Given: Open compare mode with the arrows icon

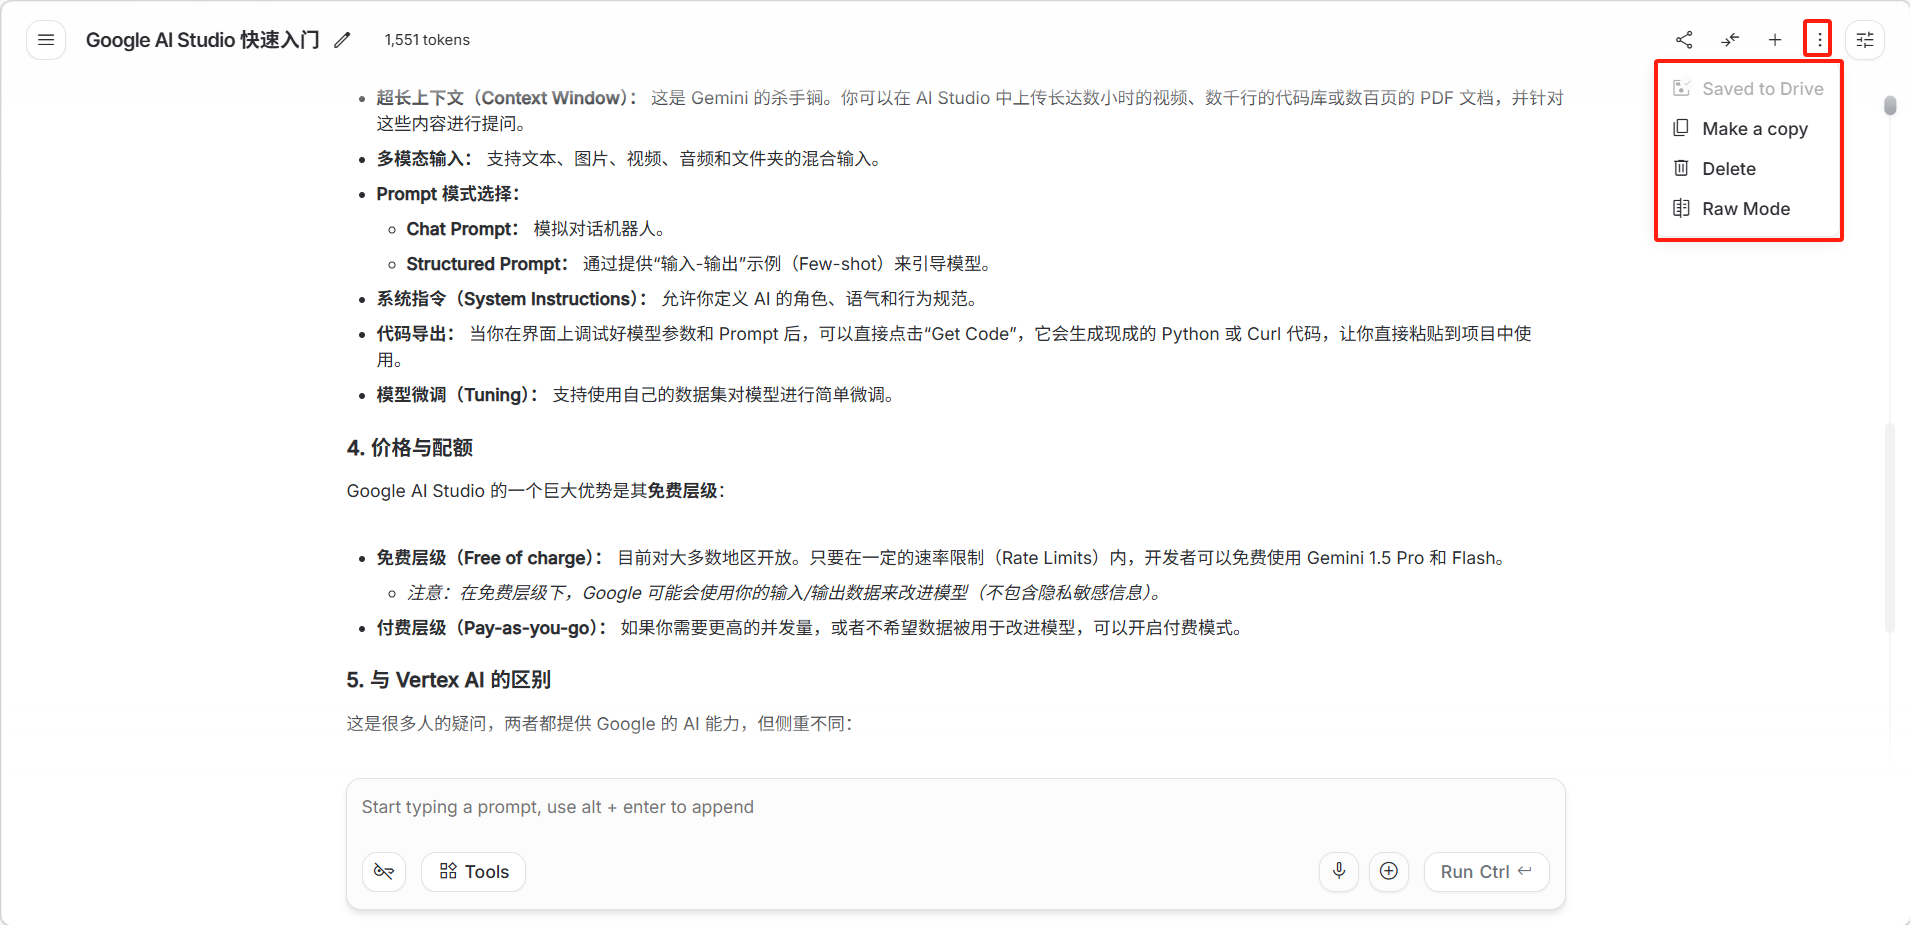Looking at the screenshot, I should click(1729, 40).
